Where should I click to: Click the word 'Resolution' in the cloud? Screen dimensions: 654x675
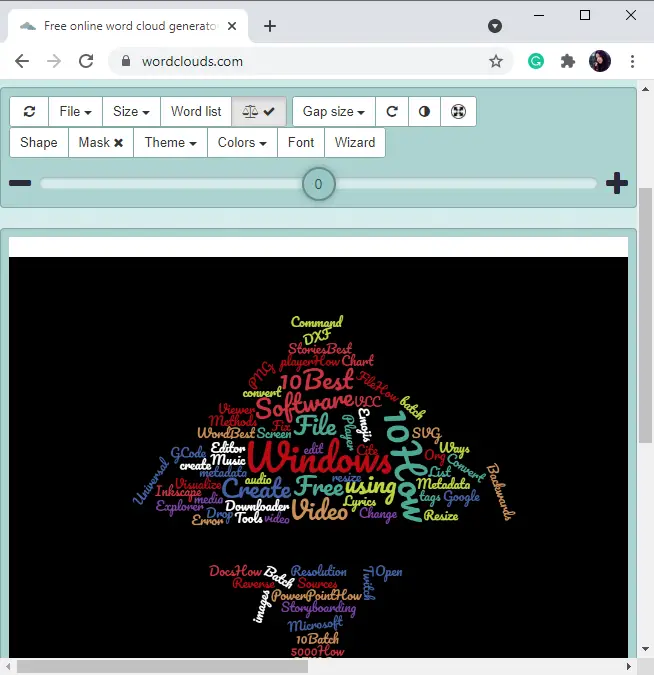click(319, 571)
